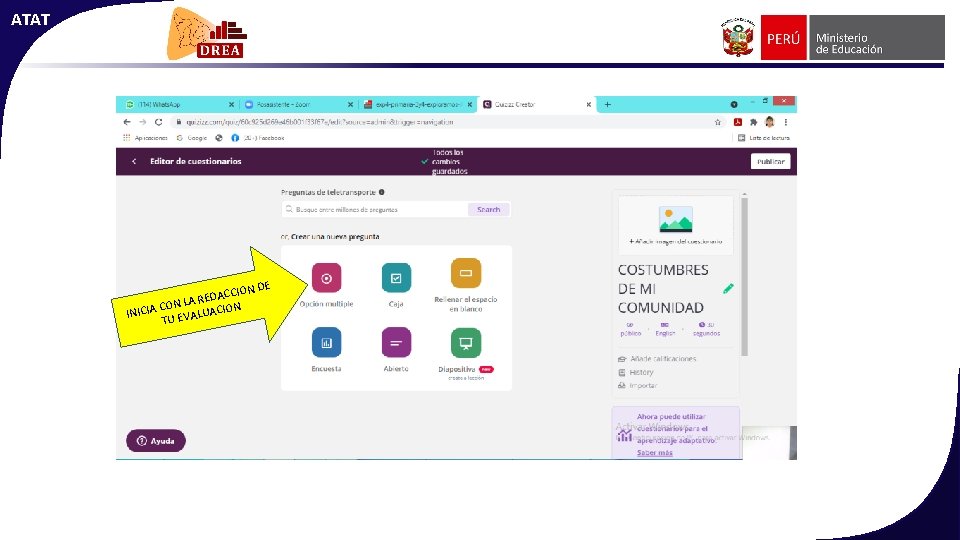
Task: Open a new browser tab with plus
Action: point(607,105)
